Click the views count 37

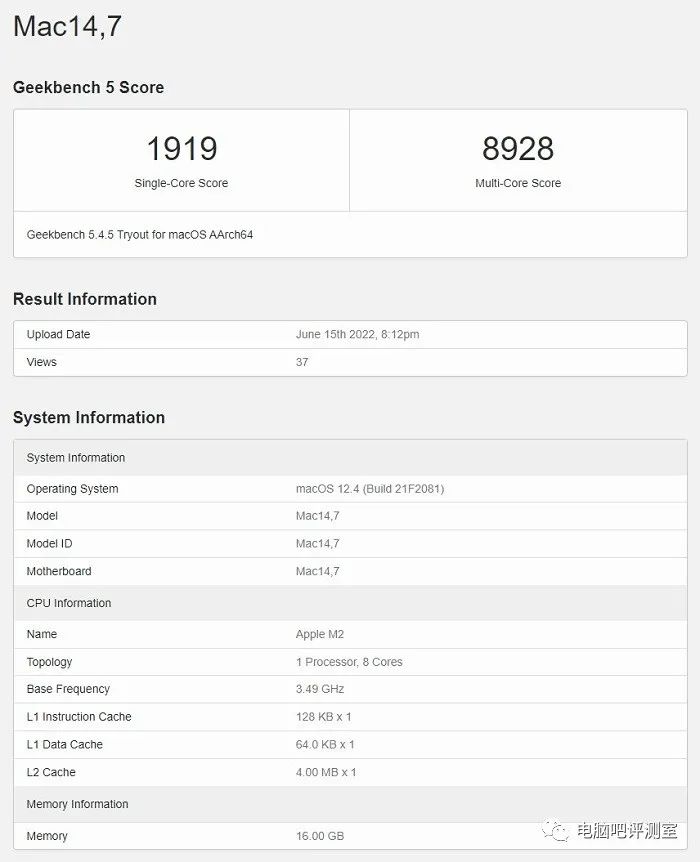pyautogui.click(x=302, y=362)
